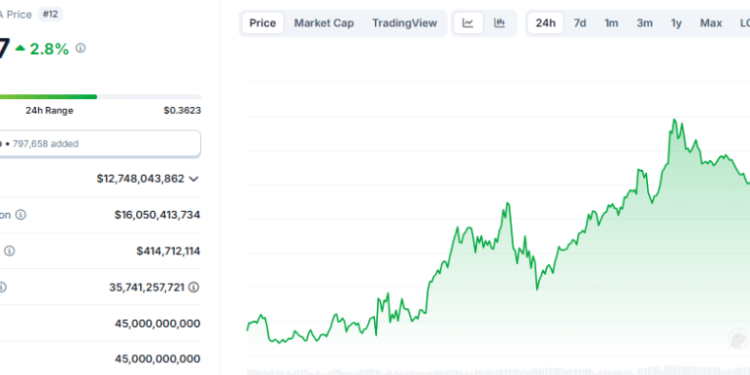Select the 1m time range

tap(611, 23)
